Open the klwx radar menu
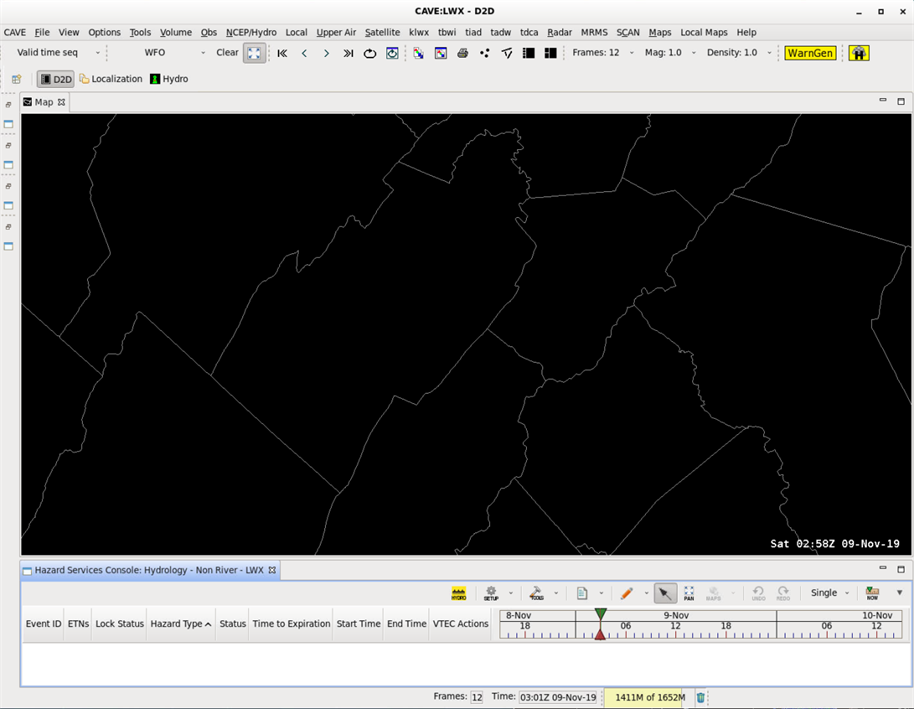The image size is (914, 709). [x=419, y=32]
